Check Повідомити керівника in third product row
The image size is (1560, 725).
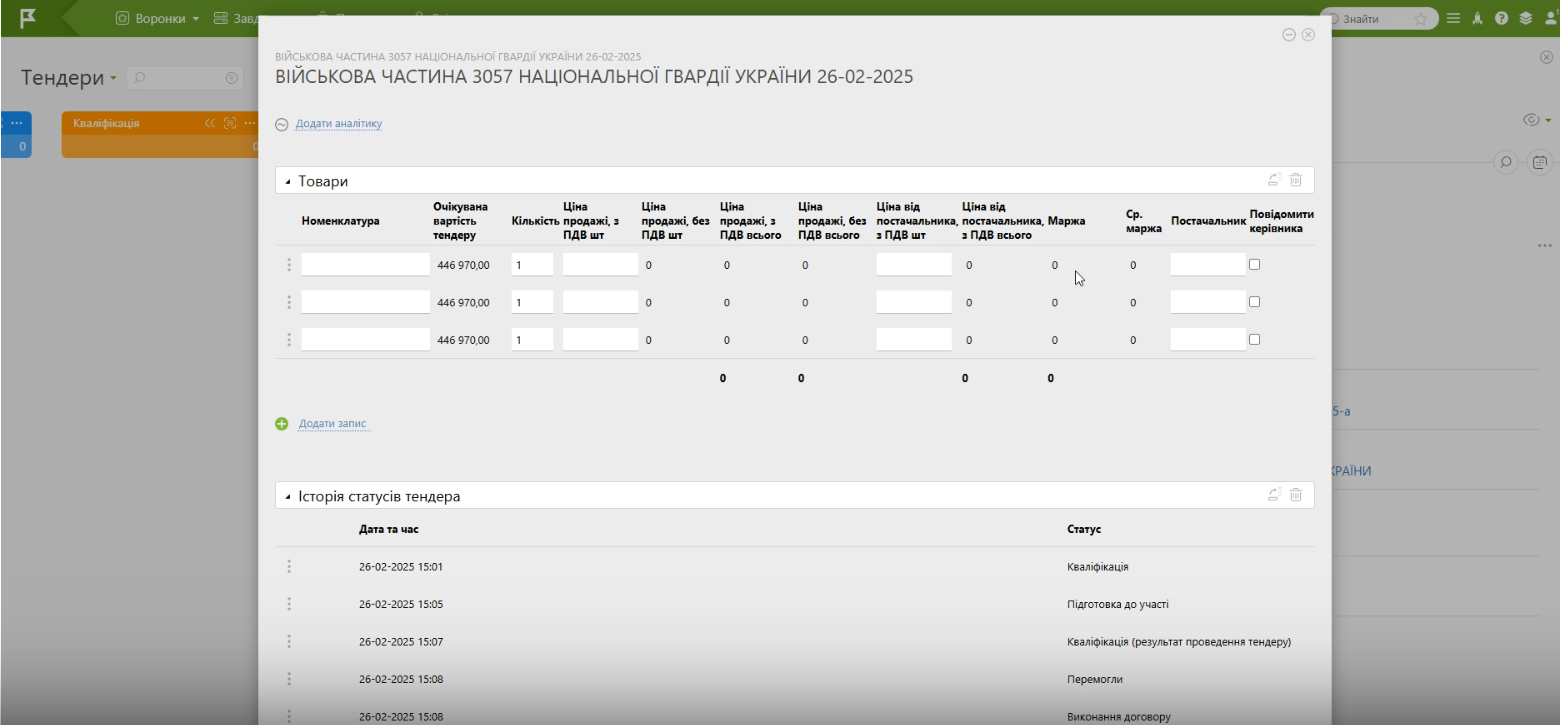(1254, 339)
